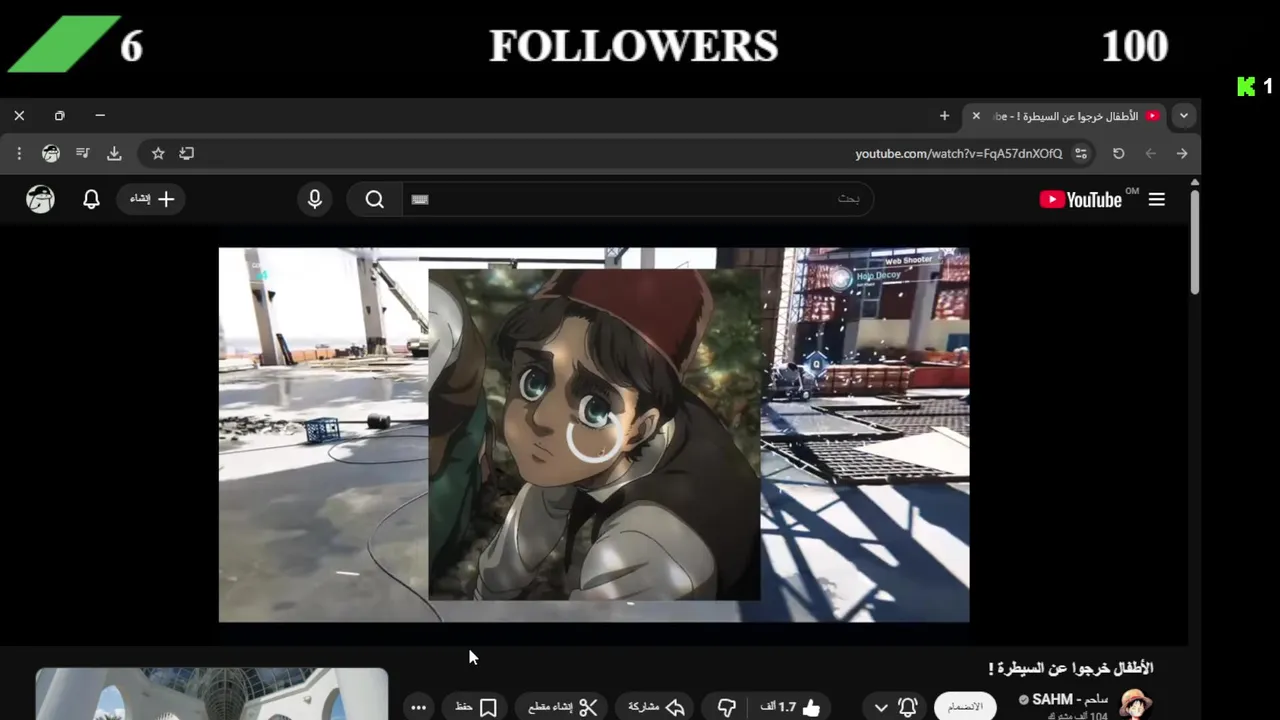The width and height of the screenshot is (1280, 720).
Task: Click the مشاركة share button
Action: (656, 707)
